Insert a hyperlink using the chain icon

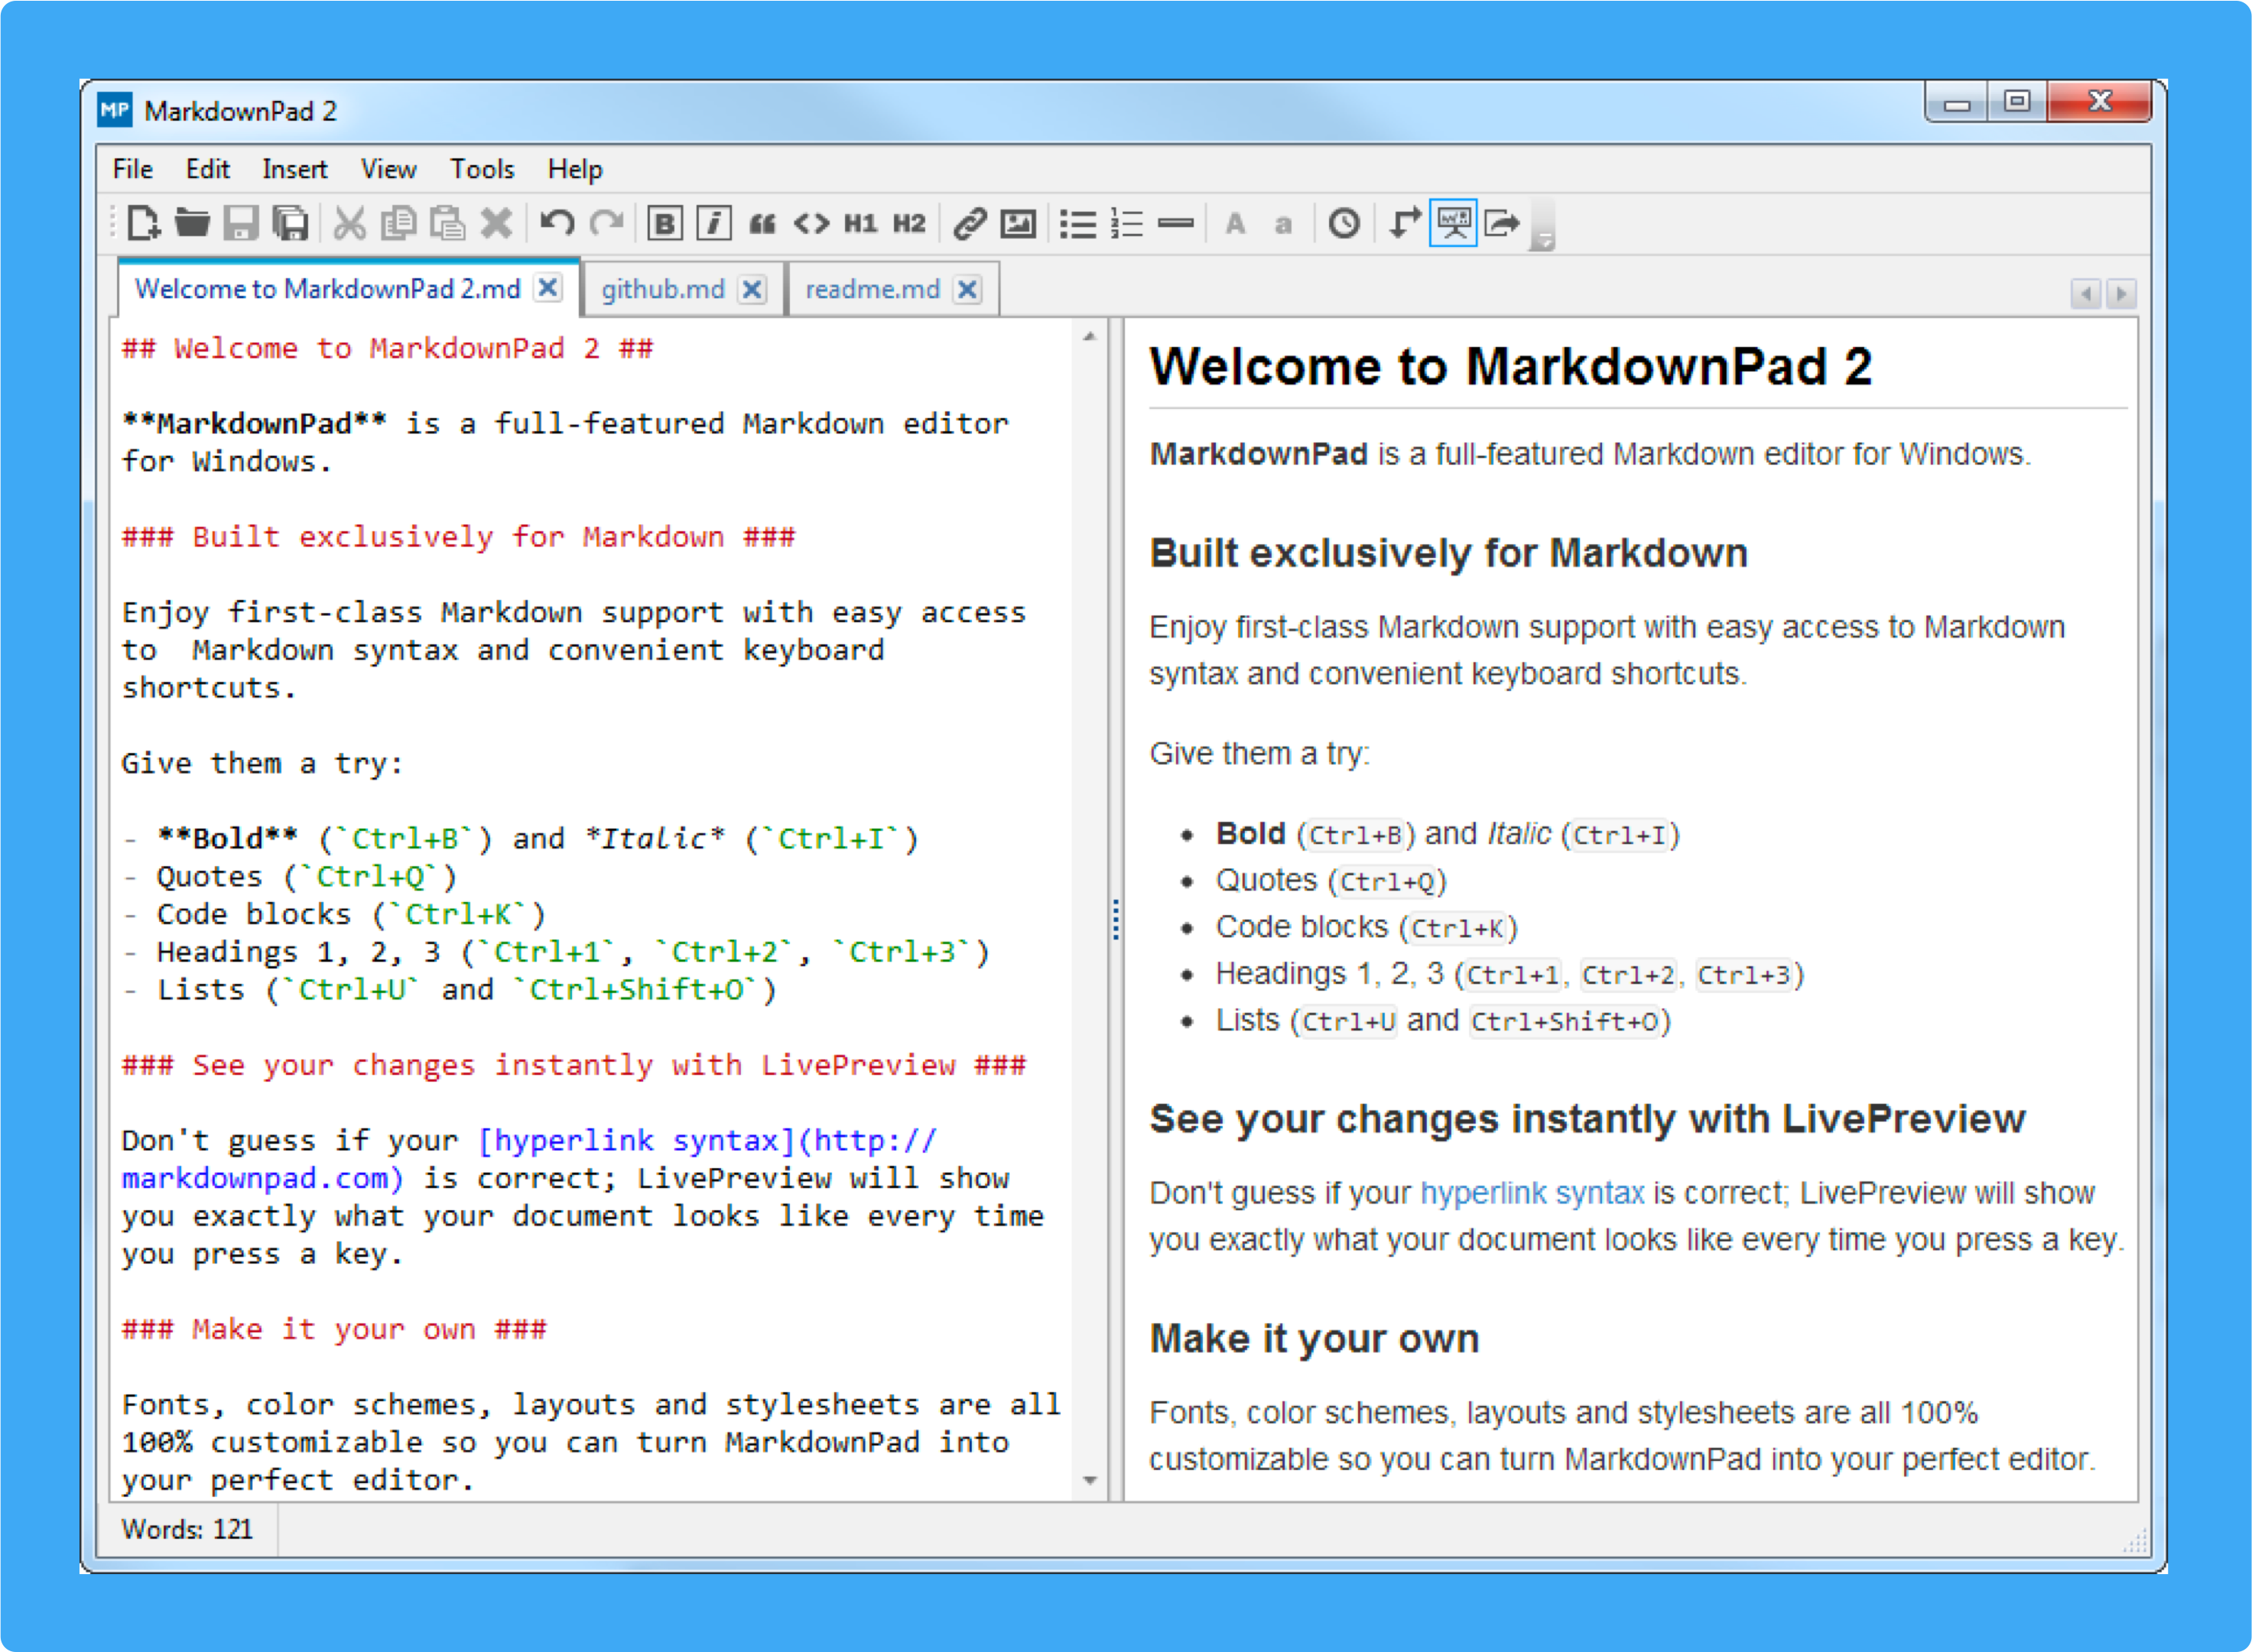tap(969, 223)
